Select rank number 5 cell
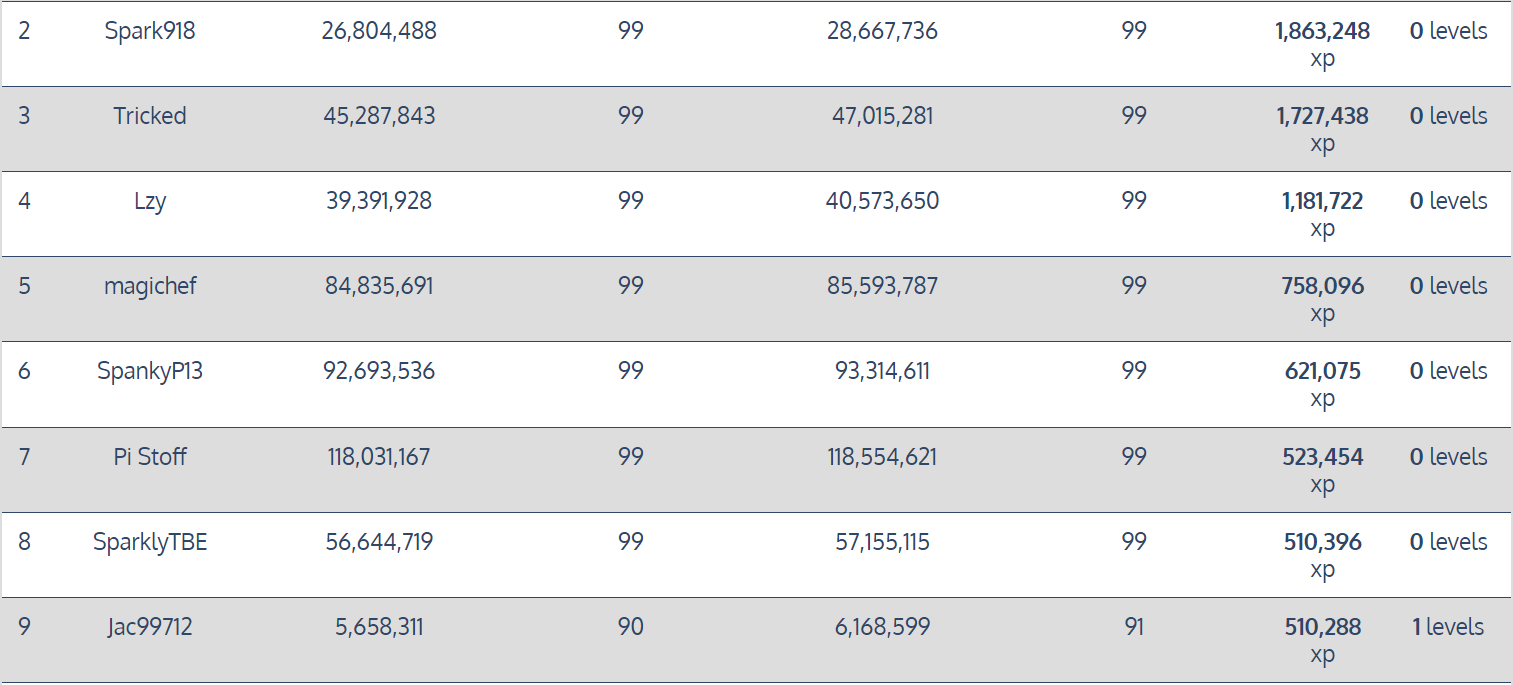 pyautogui.click(x=24, y=286)
